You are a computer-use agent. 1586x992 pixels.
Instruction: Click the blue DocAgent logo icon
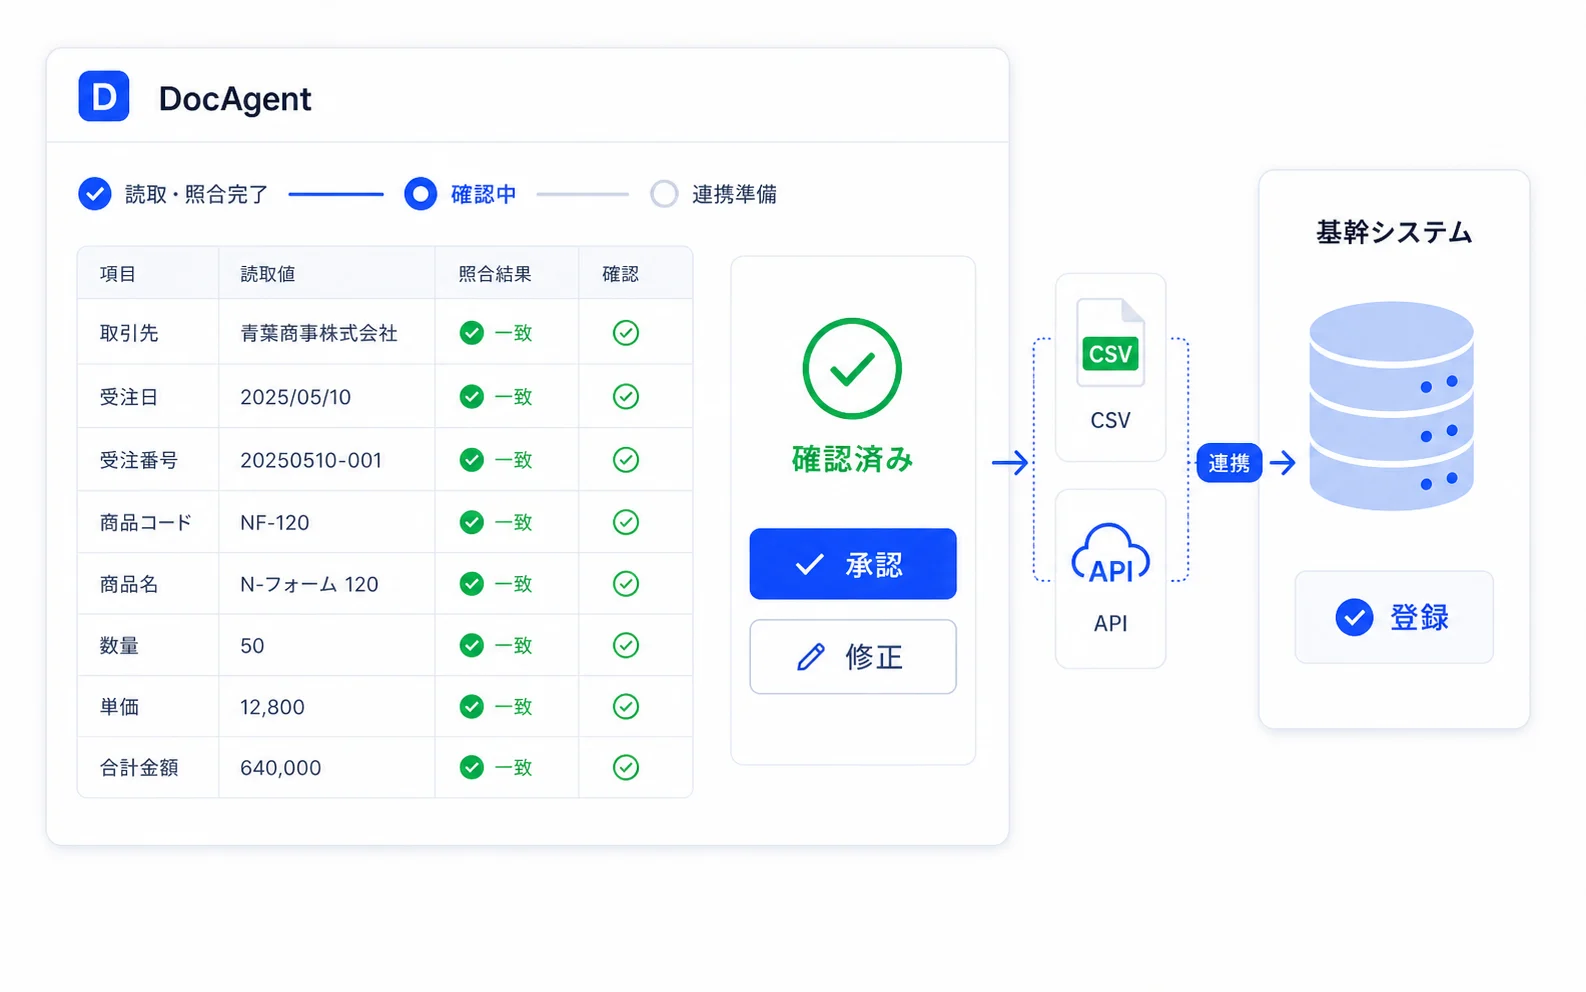coord(104,96)
